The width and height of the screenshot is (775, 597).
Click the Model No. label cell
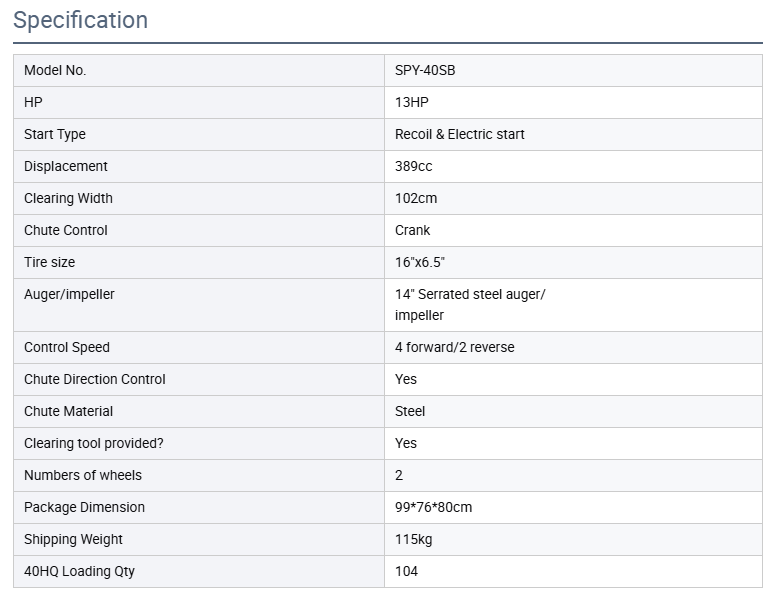click(x=55, y=70)
